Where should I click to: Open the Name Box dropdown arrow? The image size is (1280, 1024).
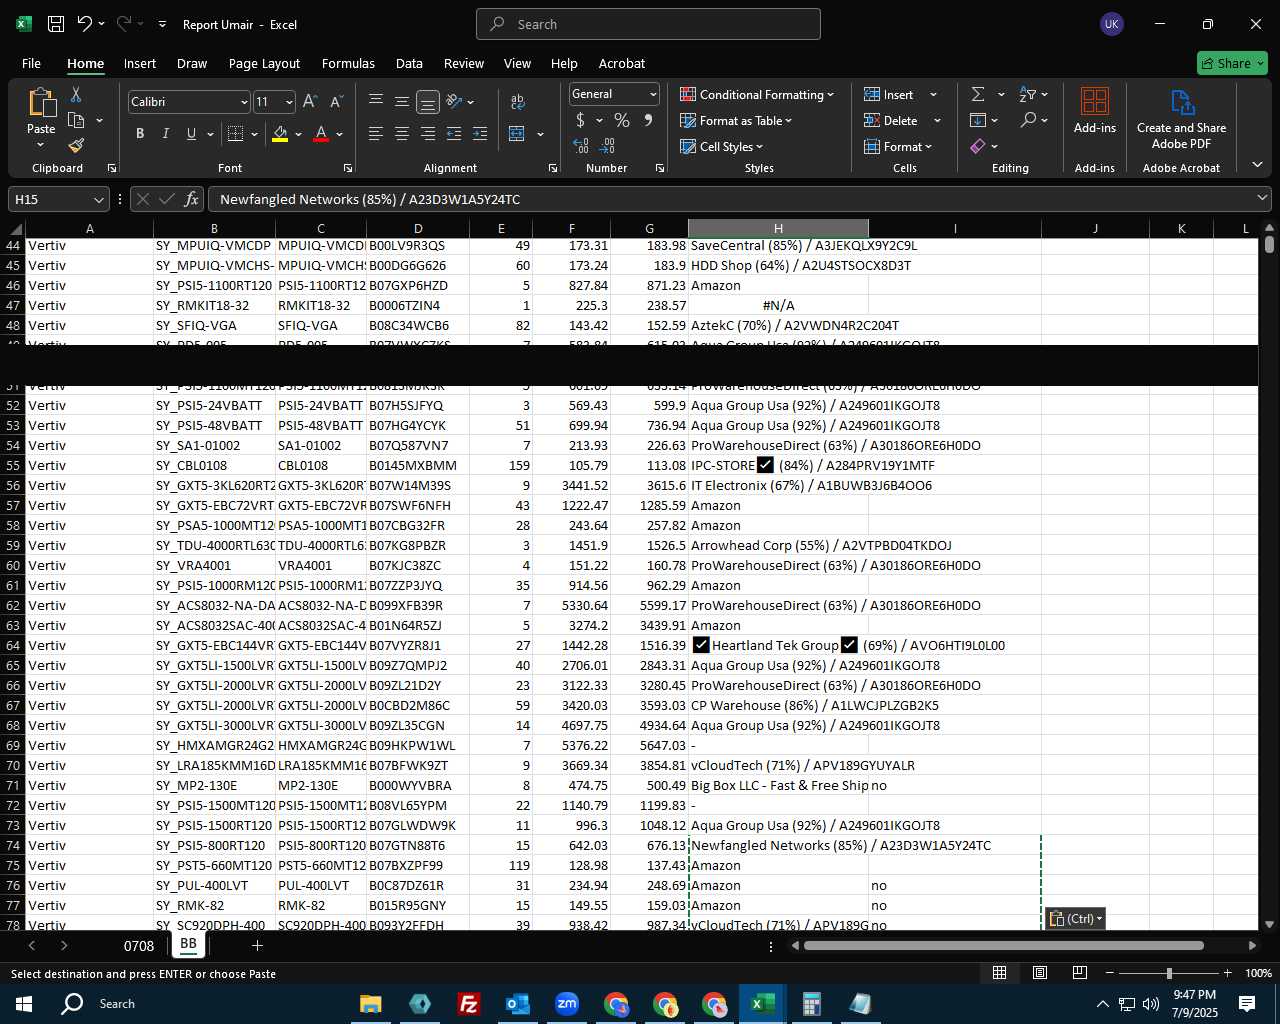pyautogui.click(x=98, y=200)
